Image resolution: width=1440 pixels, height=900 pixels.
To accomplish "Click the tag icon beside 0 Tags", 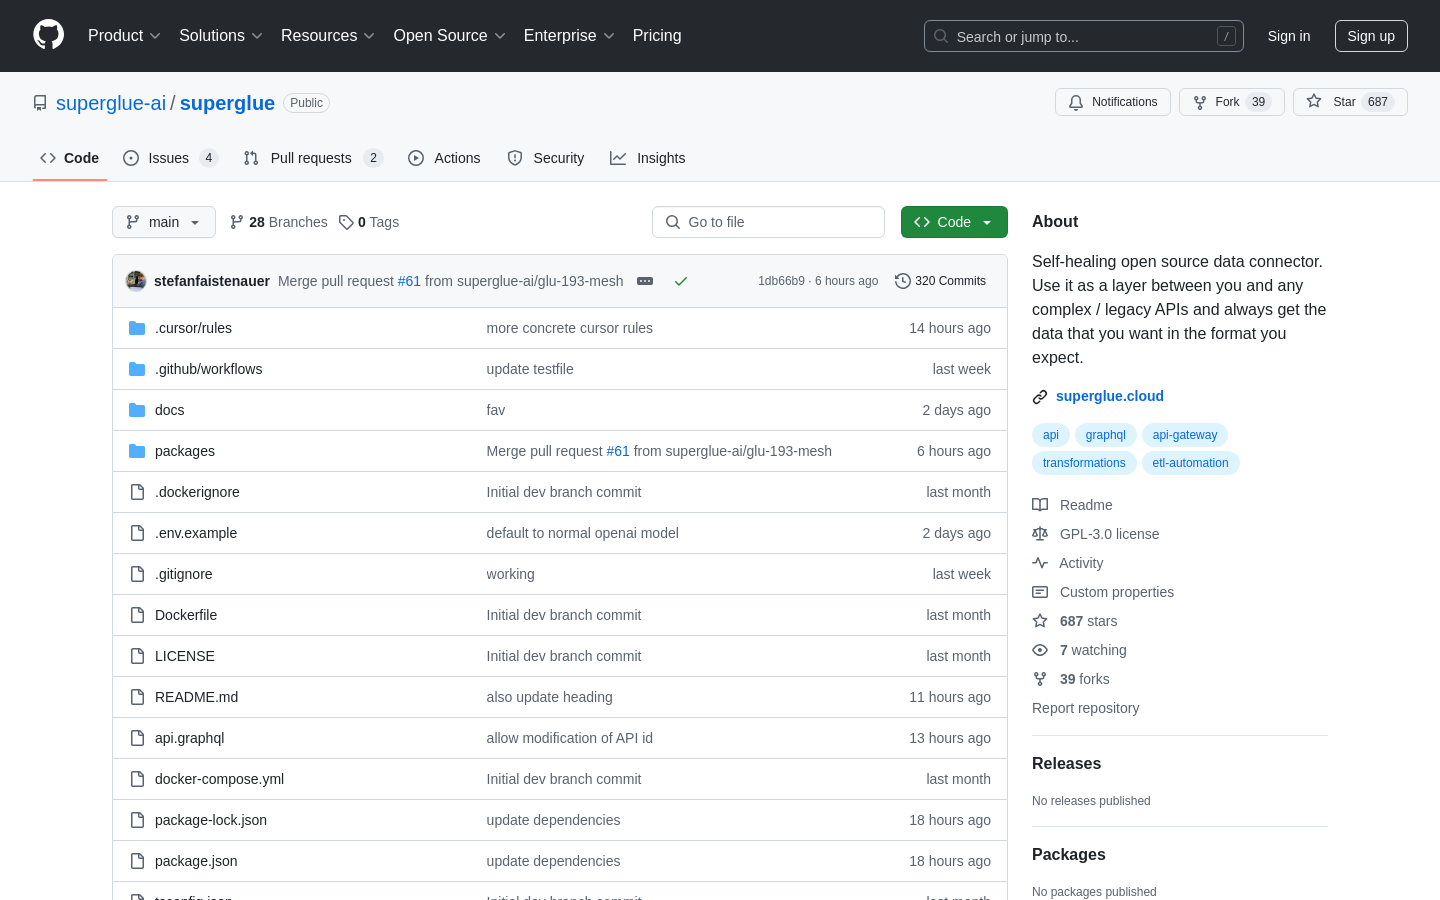I will coord(346,222).
